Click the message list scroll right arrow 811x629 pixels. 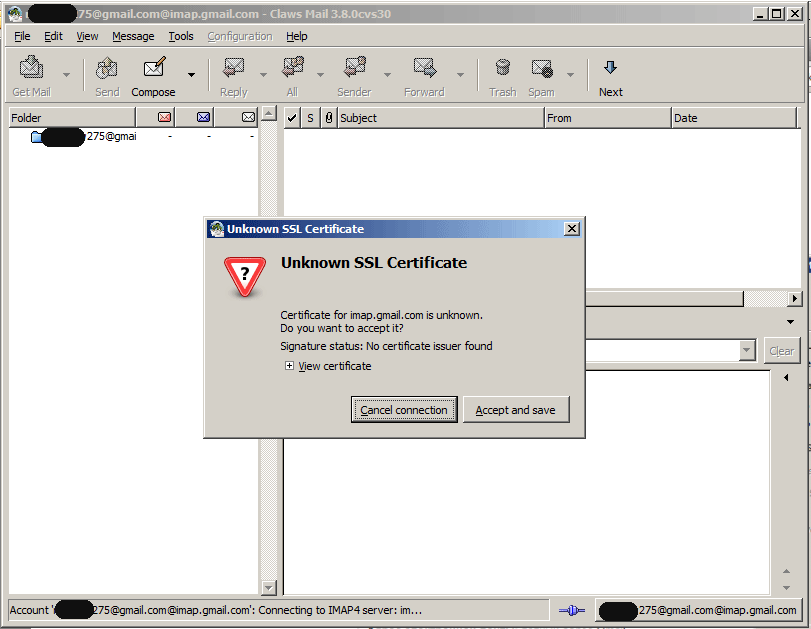point(794,298)
